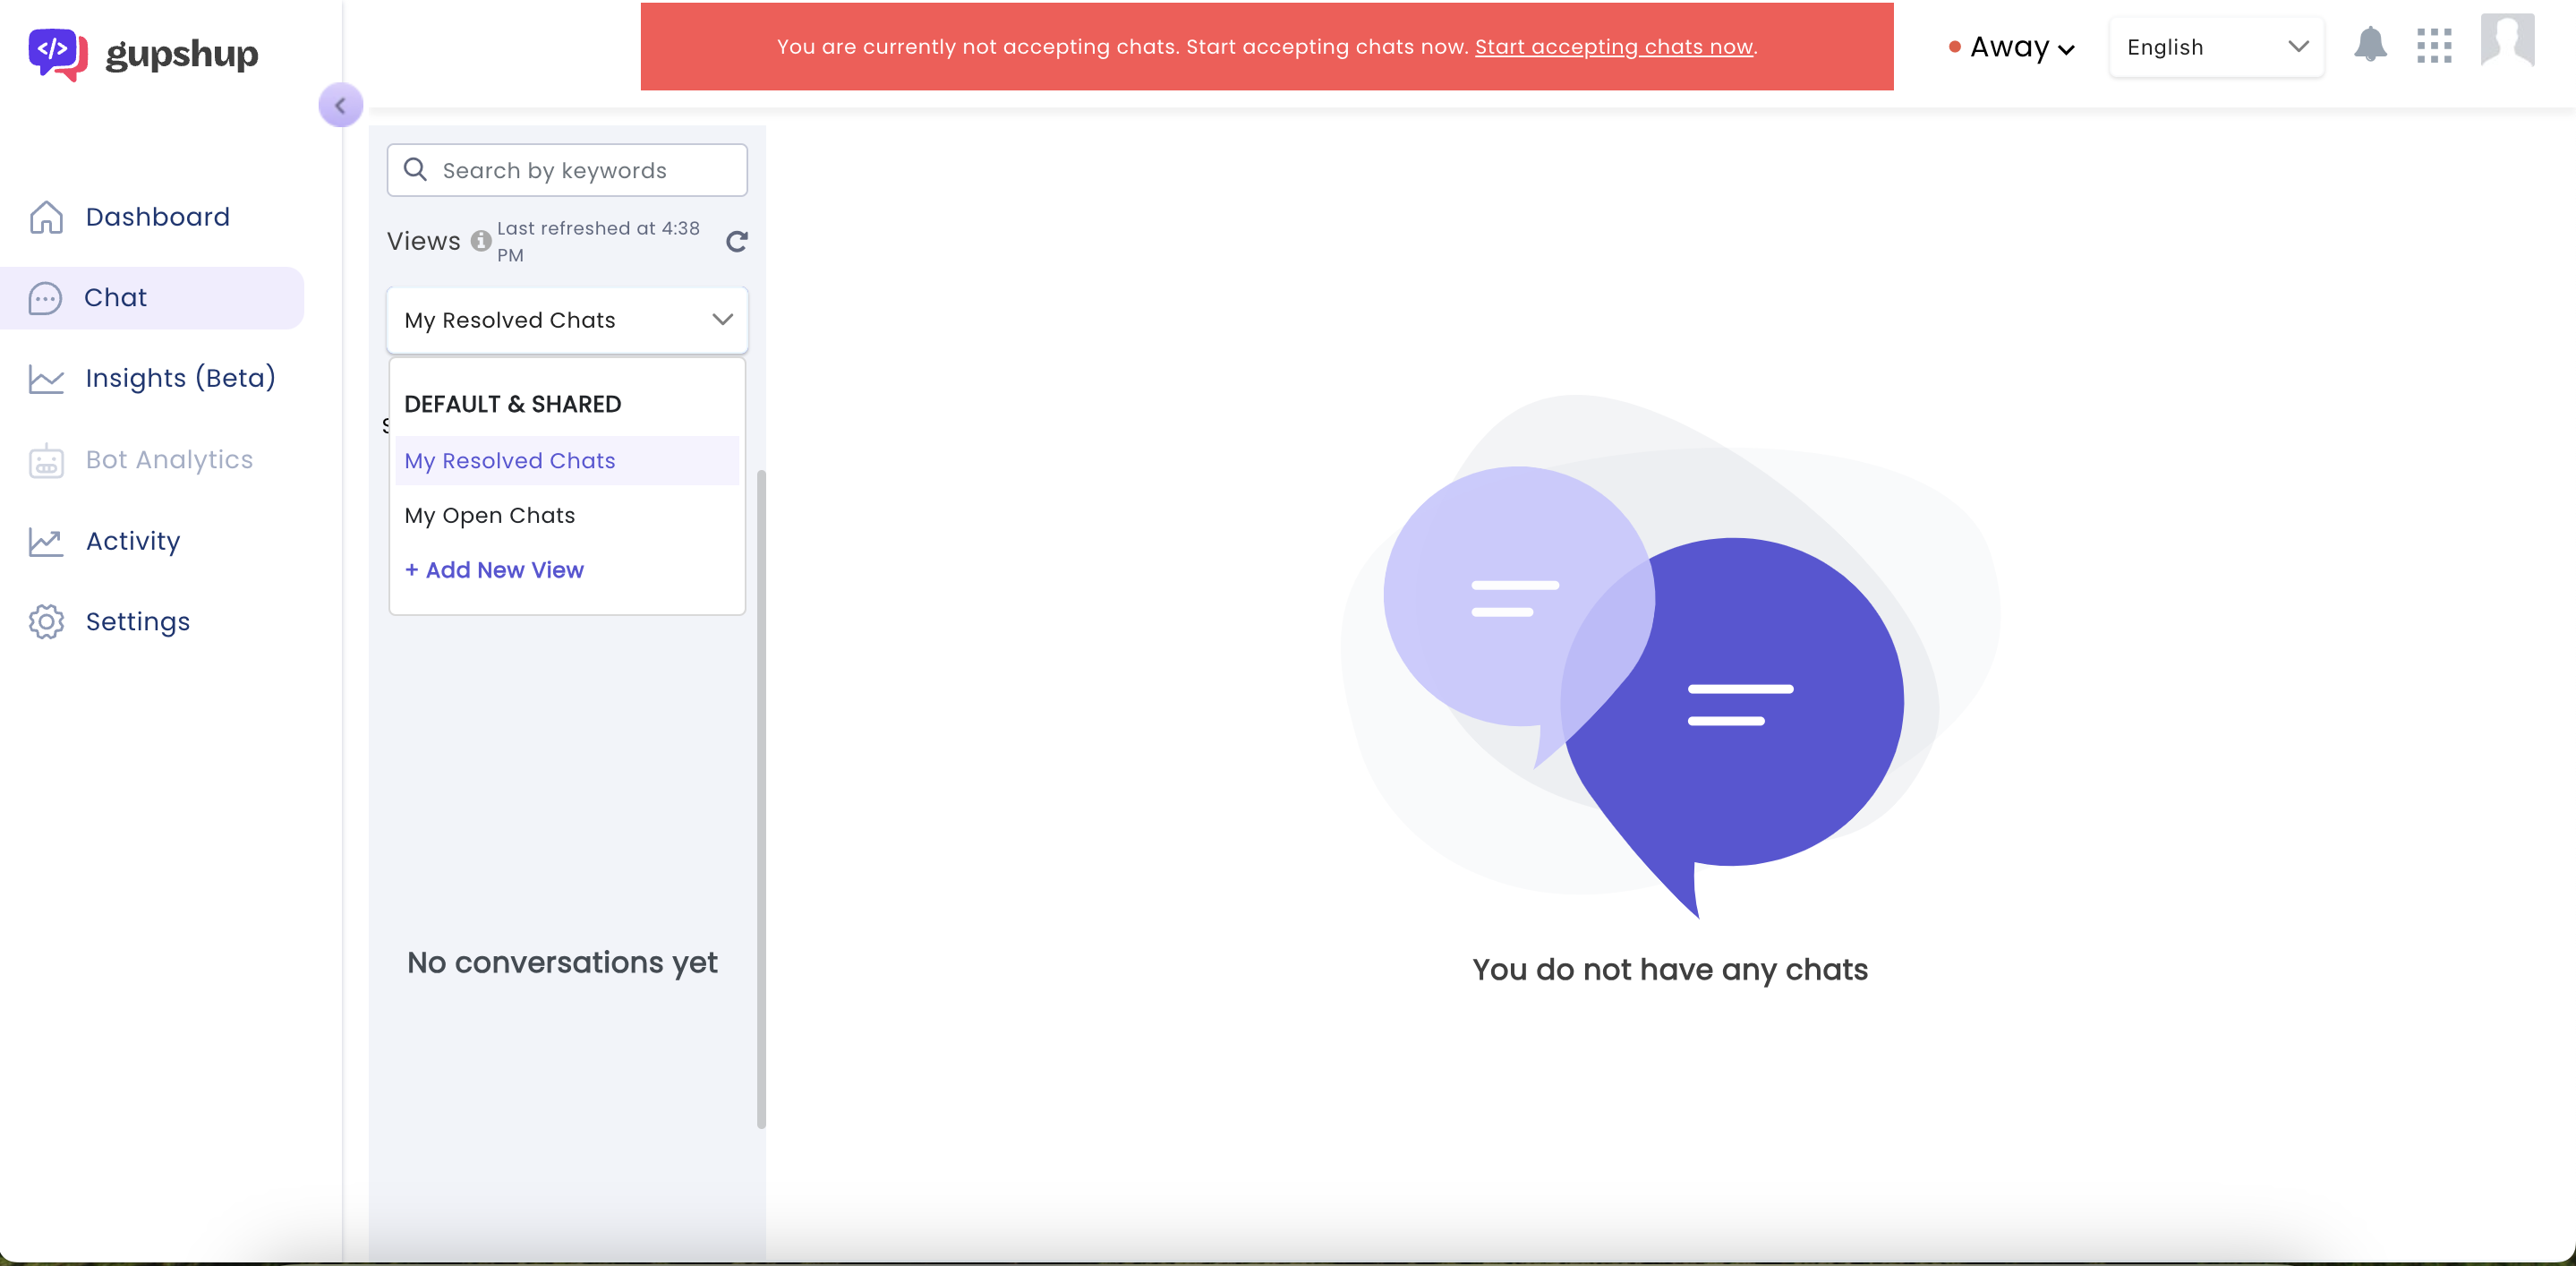Click 'Last refreshed at 4:38 PM' text
2576x1266 pixels.
coord(598,241)
